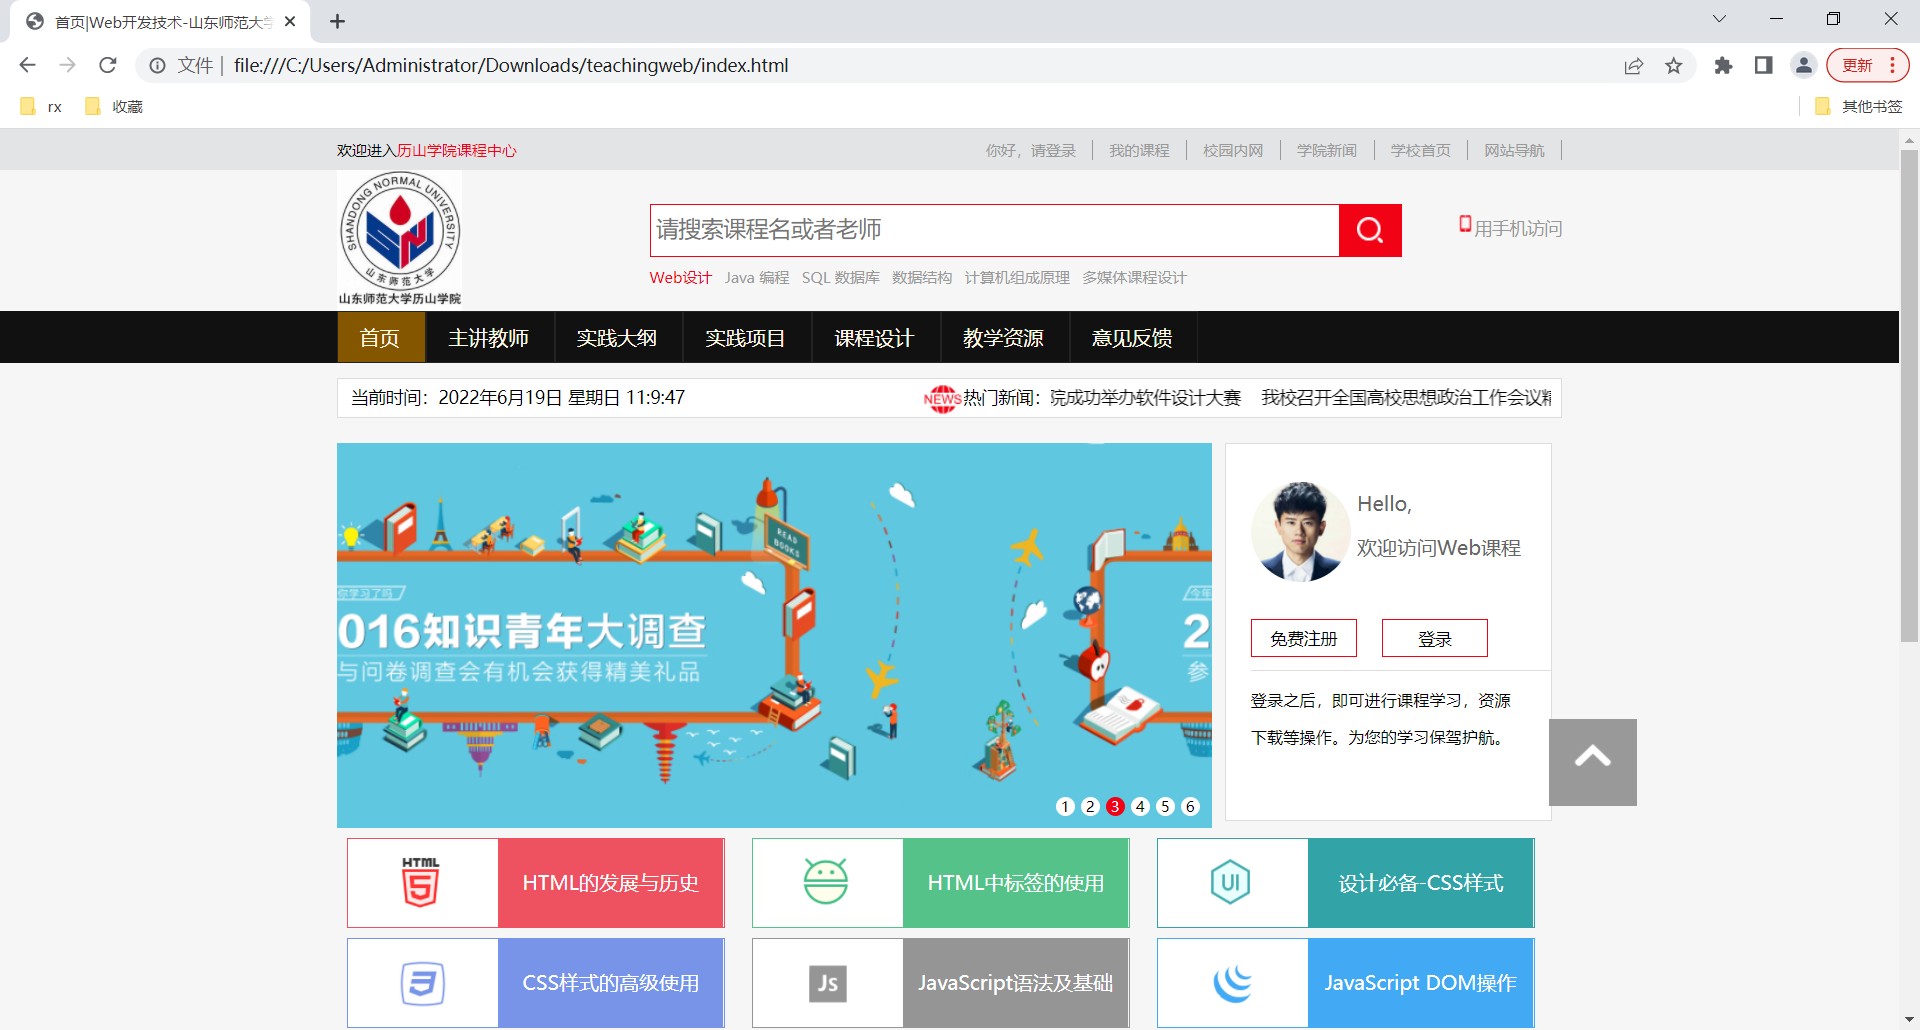The width and height of the screenshot is (1920, 1030).
Task: Open the browser extensions puzzle icon
Action: click(x=1723, y=66)
